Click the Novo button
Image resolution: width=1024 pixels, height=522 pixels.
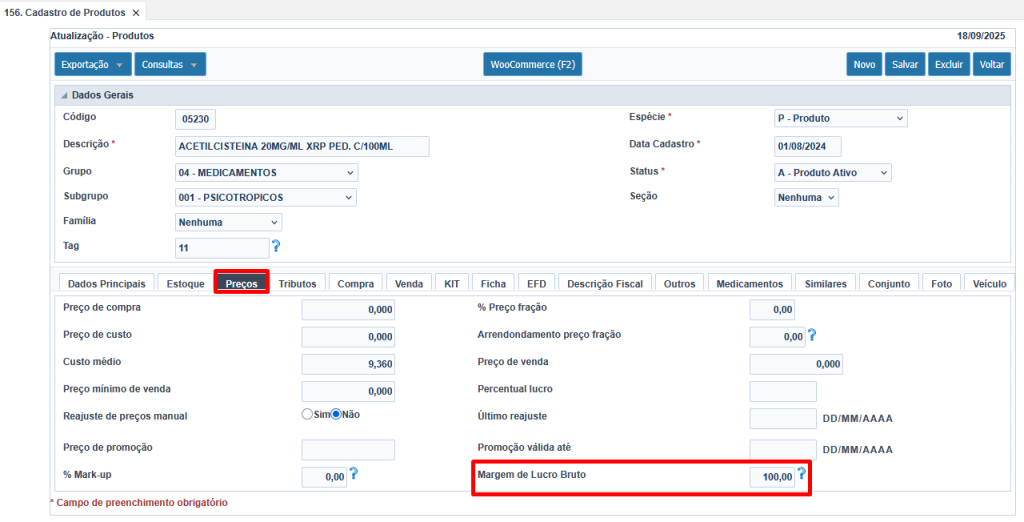click(x=864, y=65)
